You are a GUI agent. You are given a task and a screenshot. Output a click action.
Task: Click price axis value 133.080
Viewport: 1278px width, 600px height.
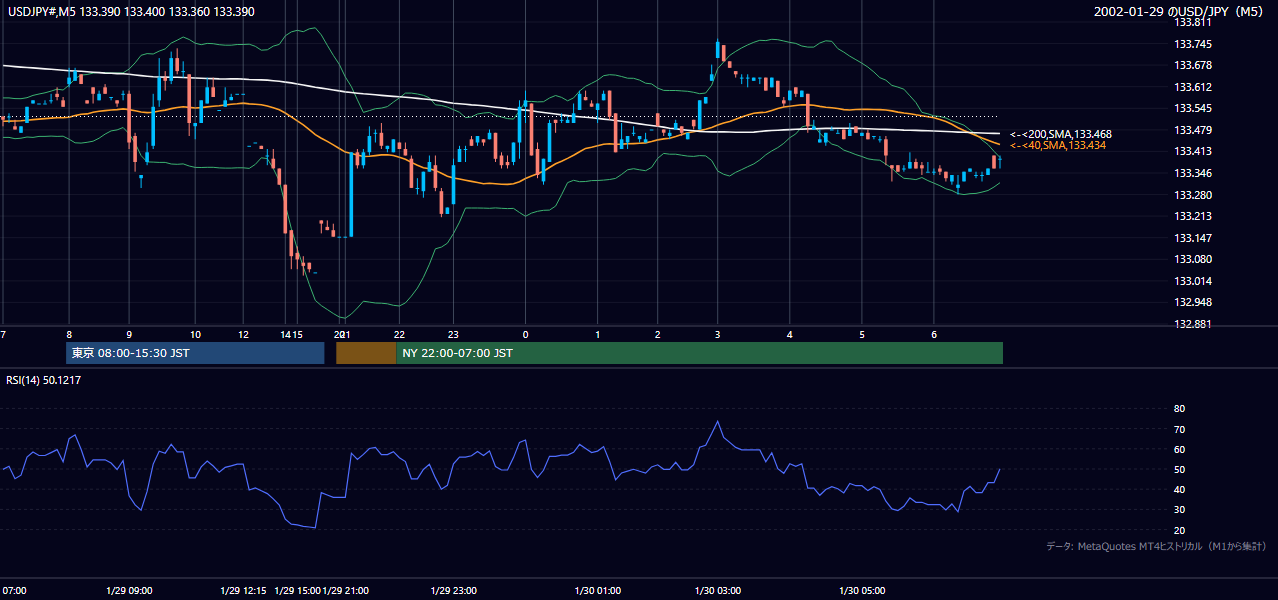tap(1192, 259)
